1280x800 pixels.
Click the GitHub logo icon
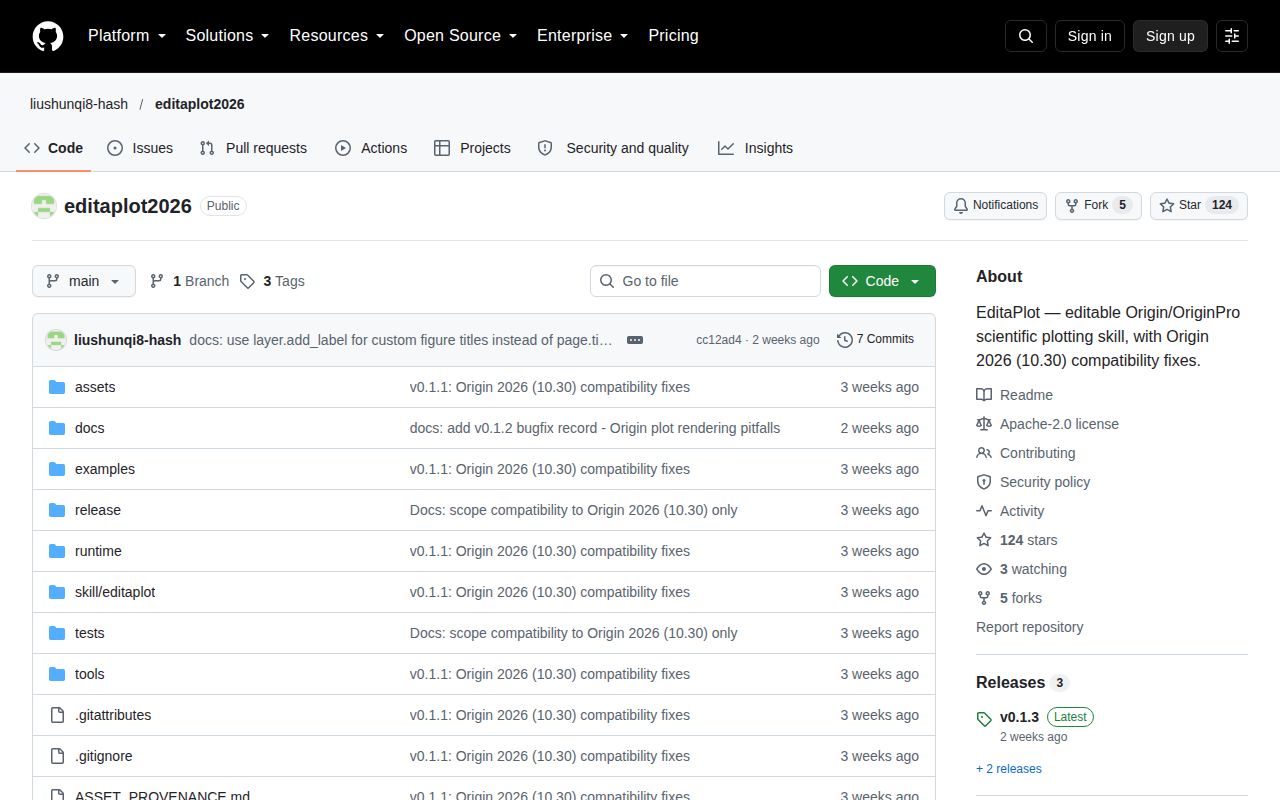tap(48, 36)
